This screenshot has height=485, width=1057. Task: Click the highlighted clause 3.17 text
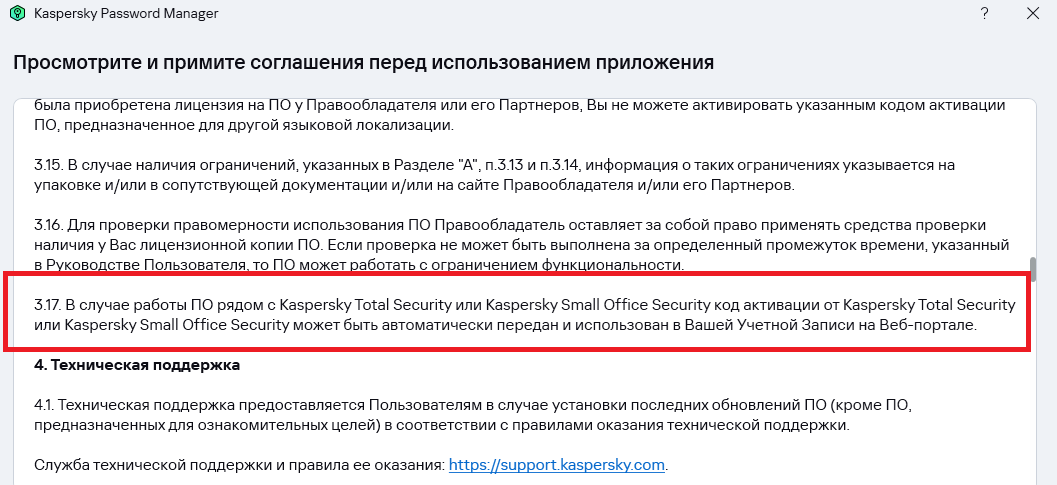(x=524, y=314)
